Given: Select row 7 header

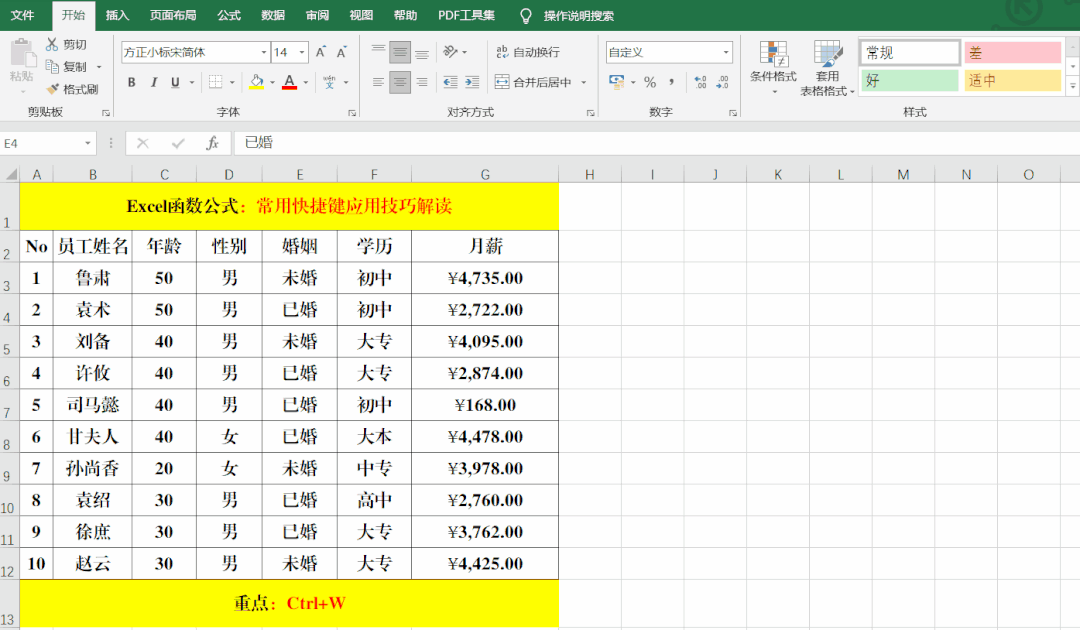Looking at the screenshot, I should [9, 405].
